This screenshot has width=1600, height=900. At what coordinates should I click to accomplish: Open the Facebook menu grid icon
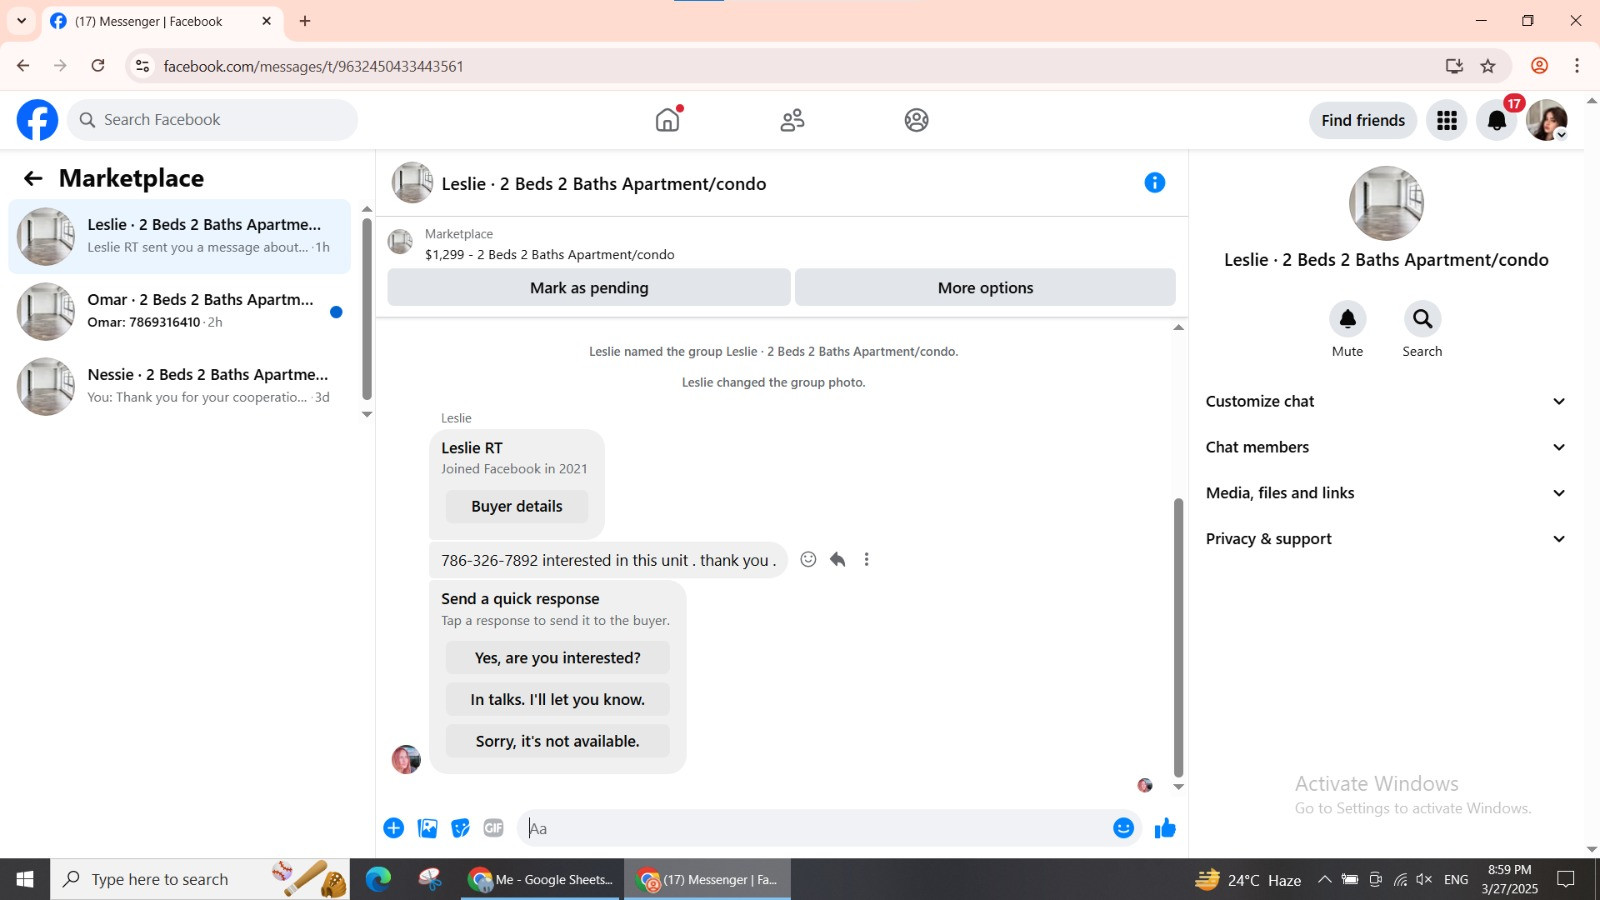(1447, 121)
